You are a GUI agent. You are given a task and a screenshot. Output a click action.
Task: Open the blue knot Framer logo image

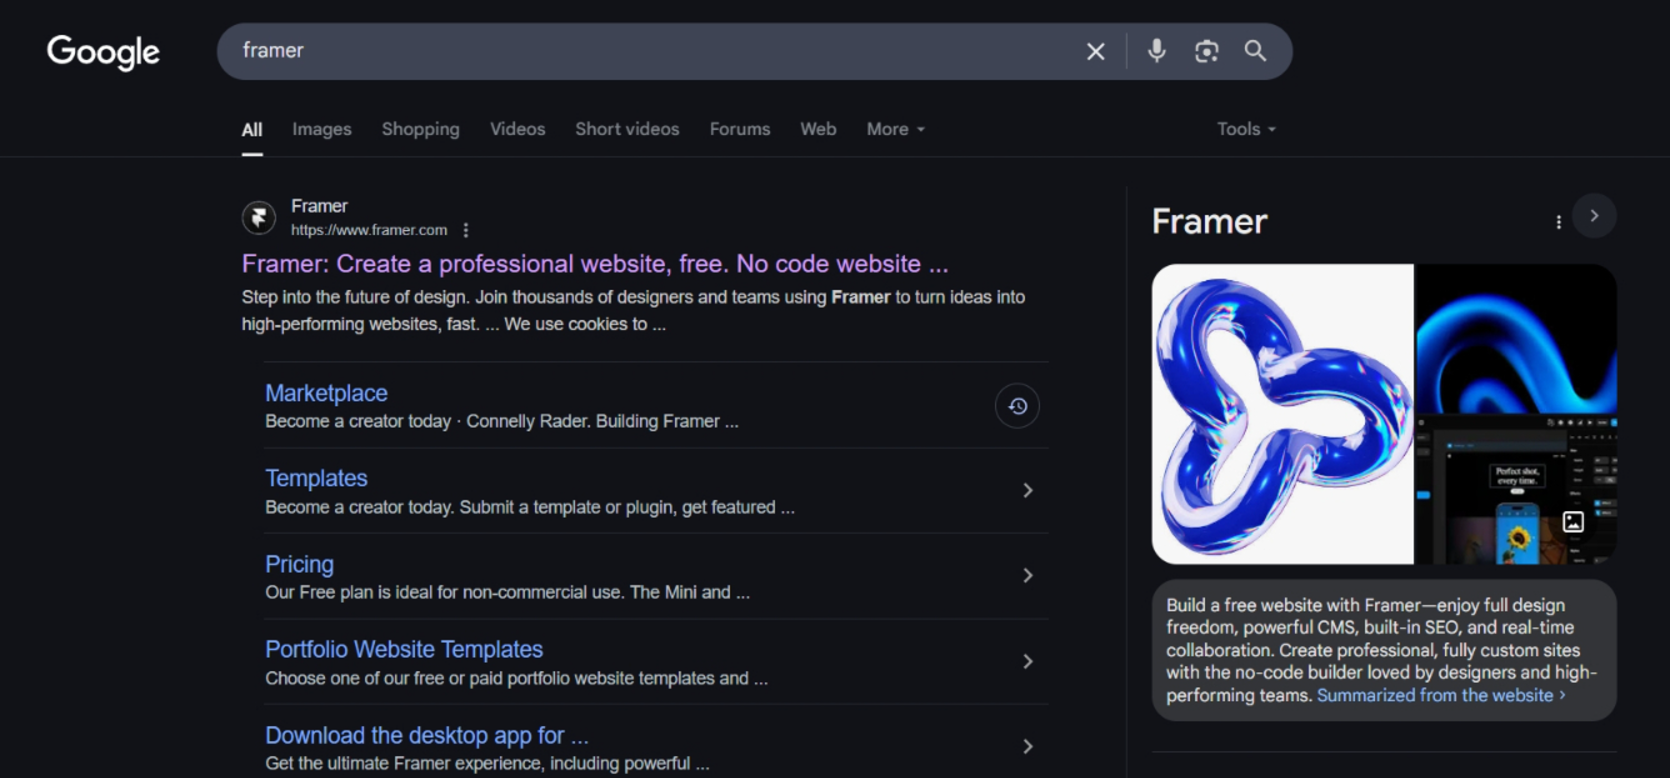pyautogui.click(x=1283, y=414)
